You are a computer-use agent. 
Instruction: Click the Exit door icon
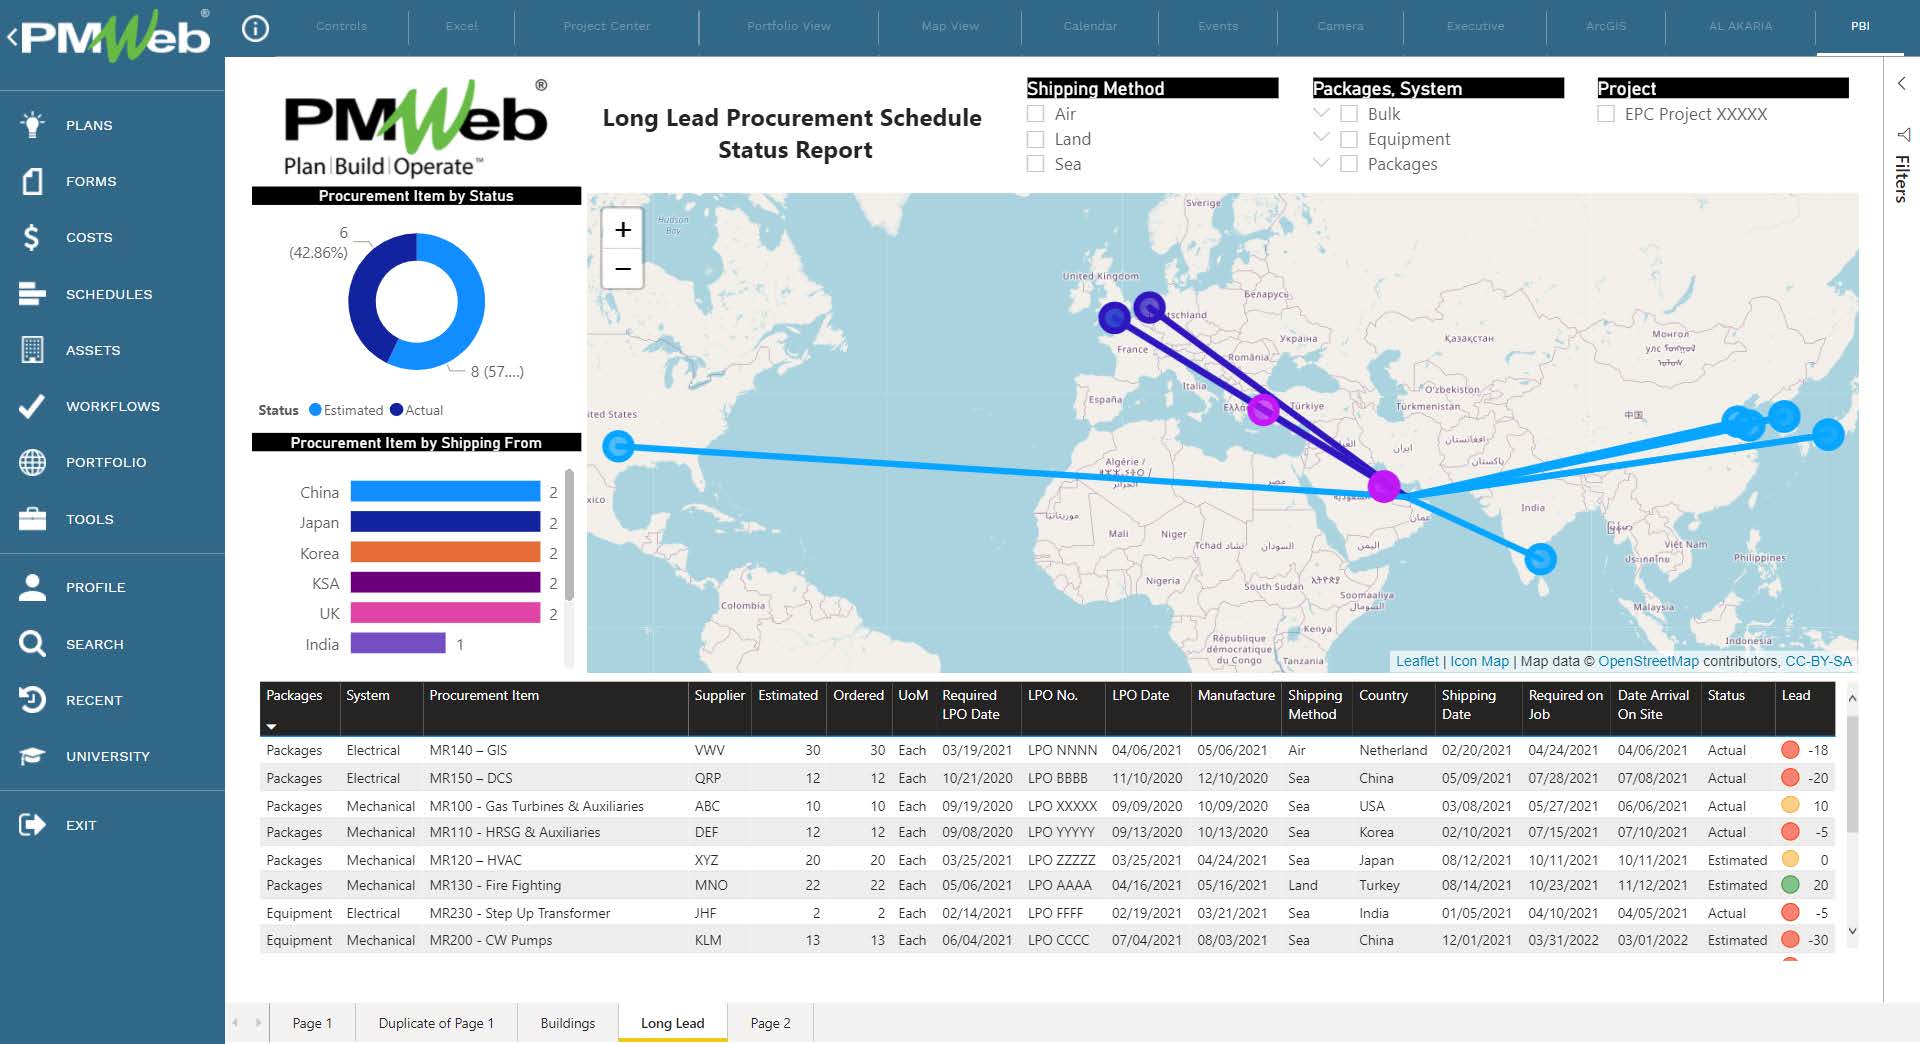pyautogui.click(x=32, y=825)
